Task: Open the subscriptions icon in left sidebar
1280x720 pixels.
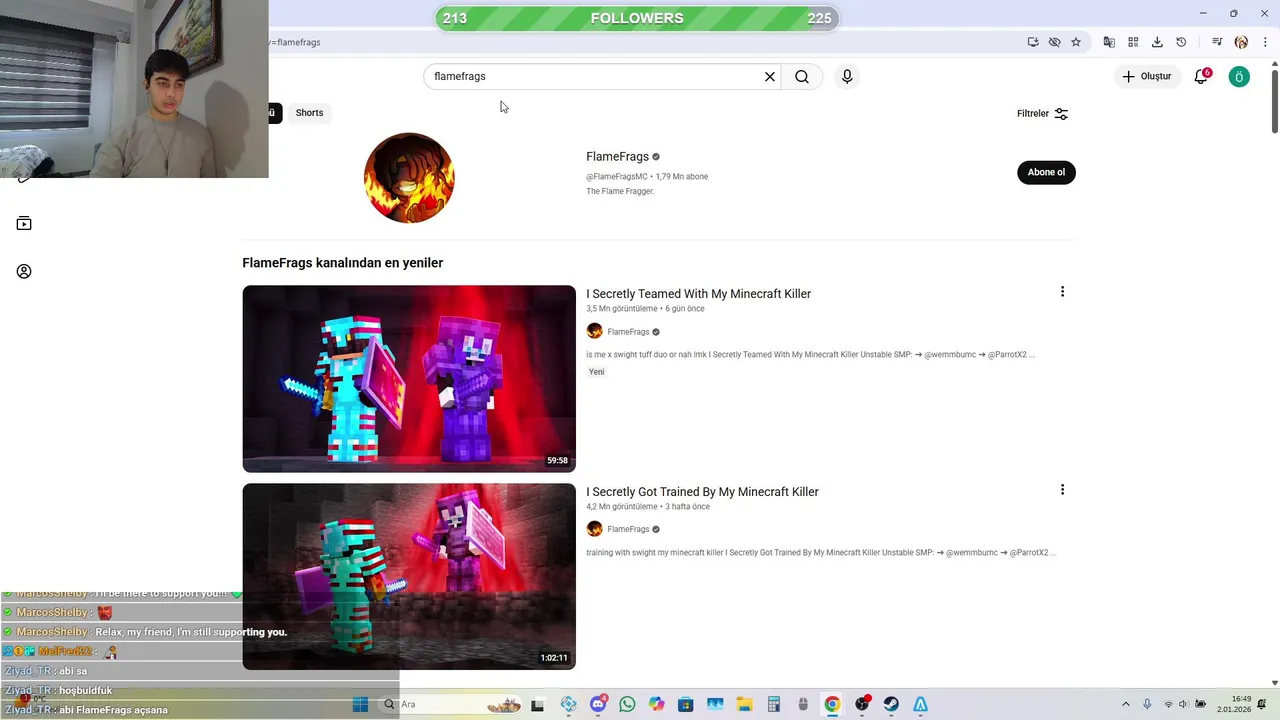Action: click(24, 224)
